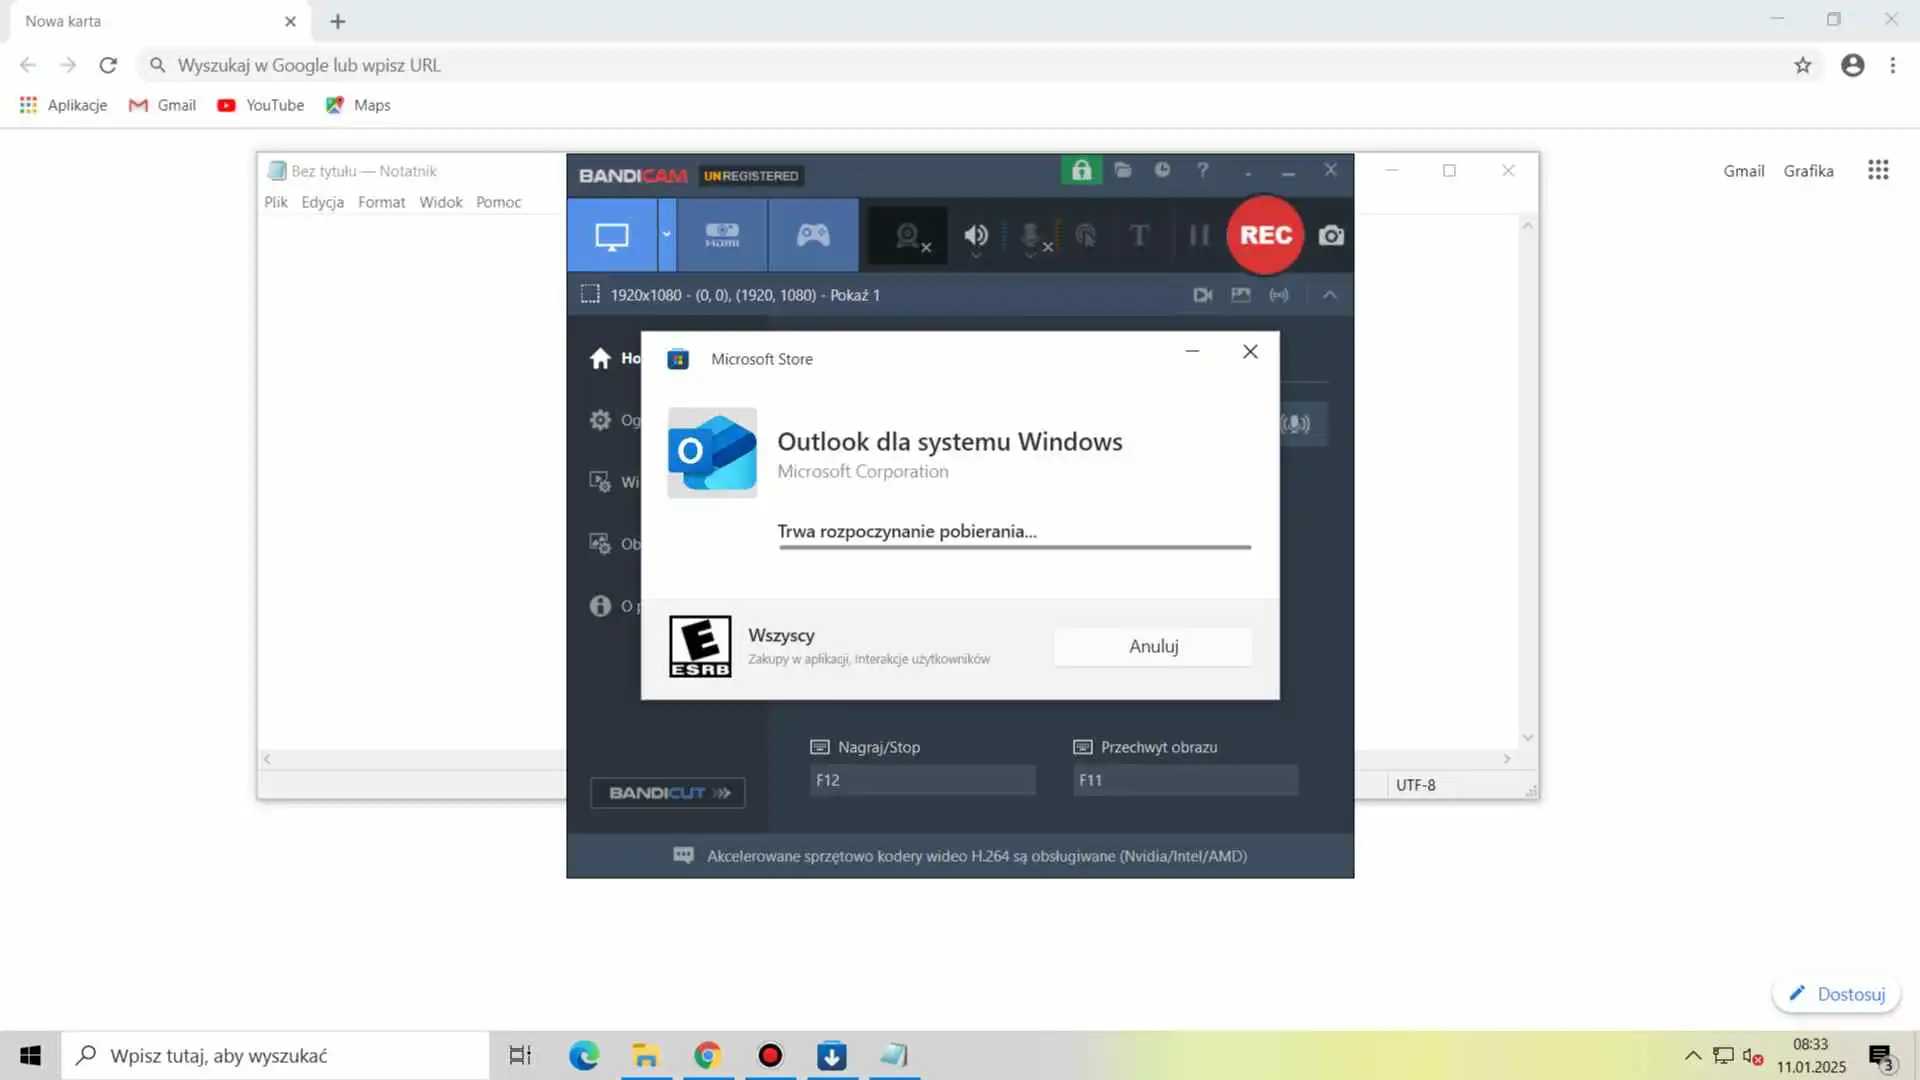Click Anuluj to cancel Outlook download

point(1153,647)
